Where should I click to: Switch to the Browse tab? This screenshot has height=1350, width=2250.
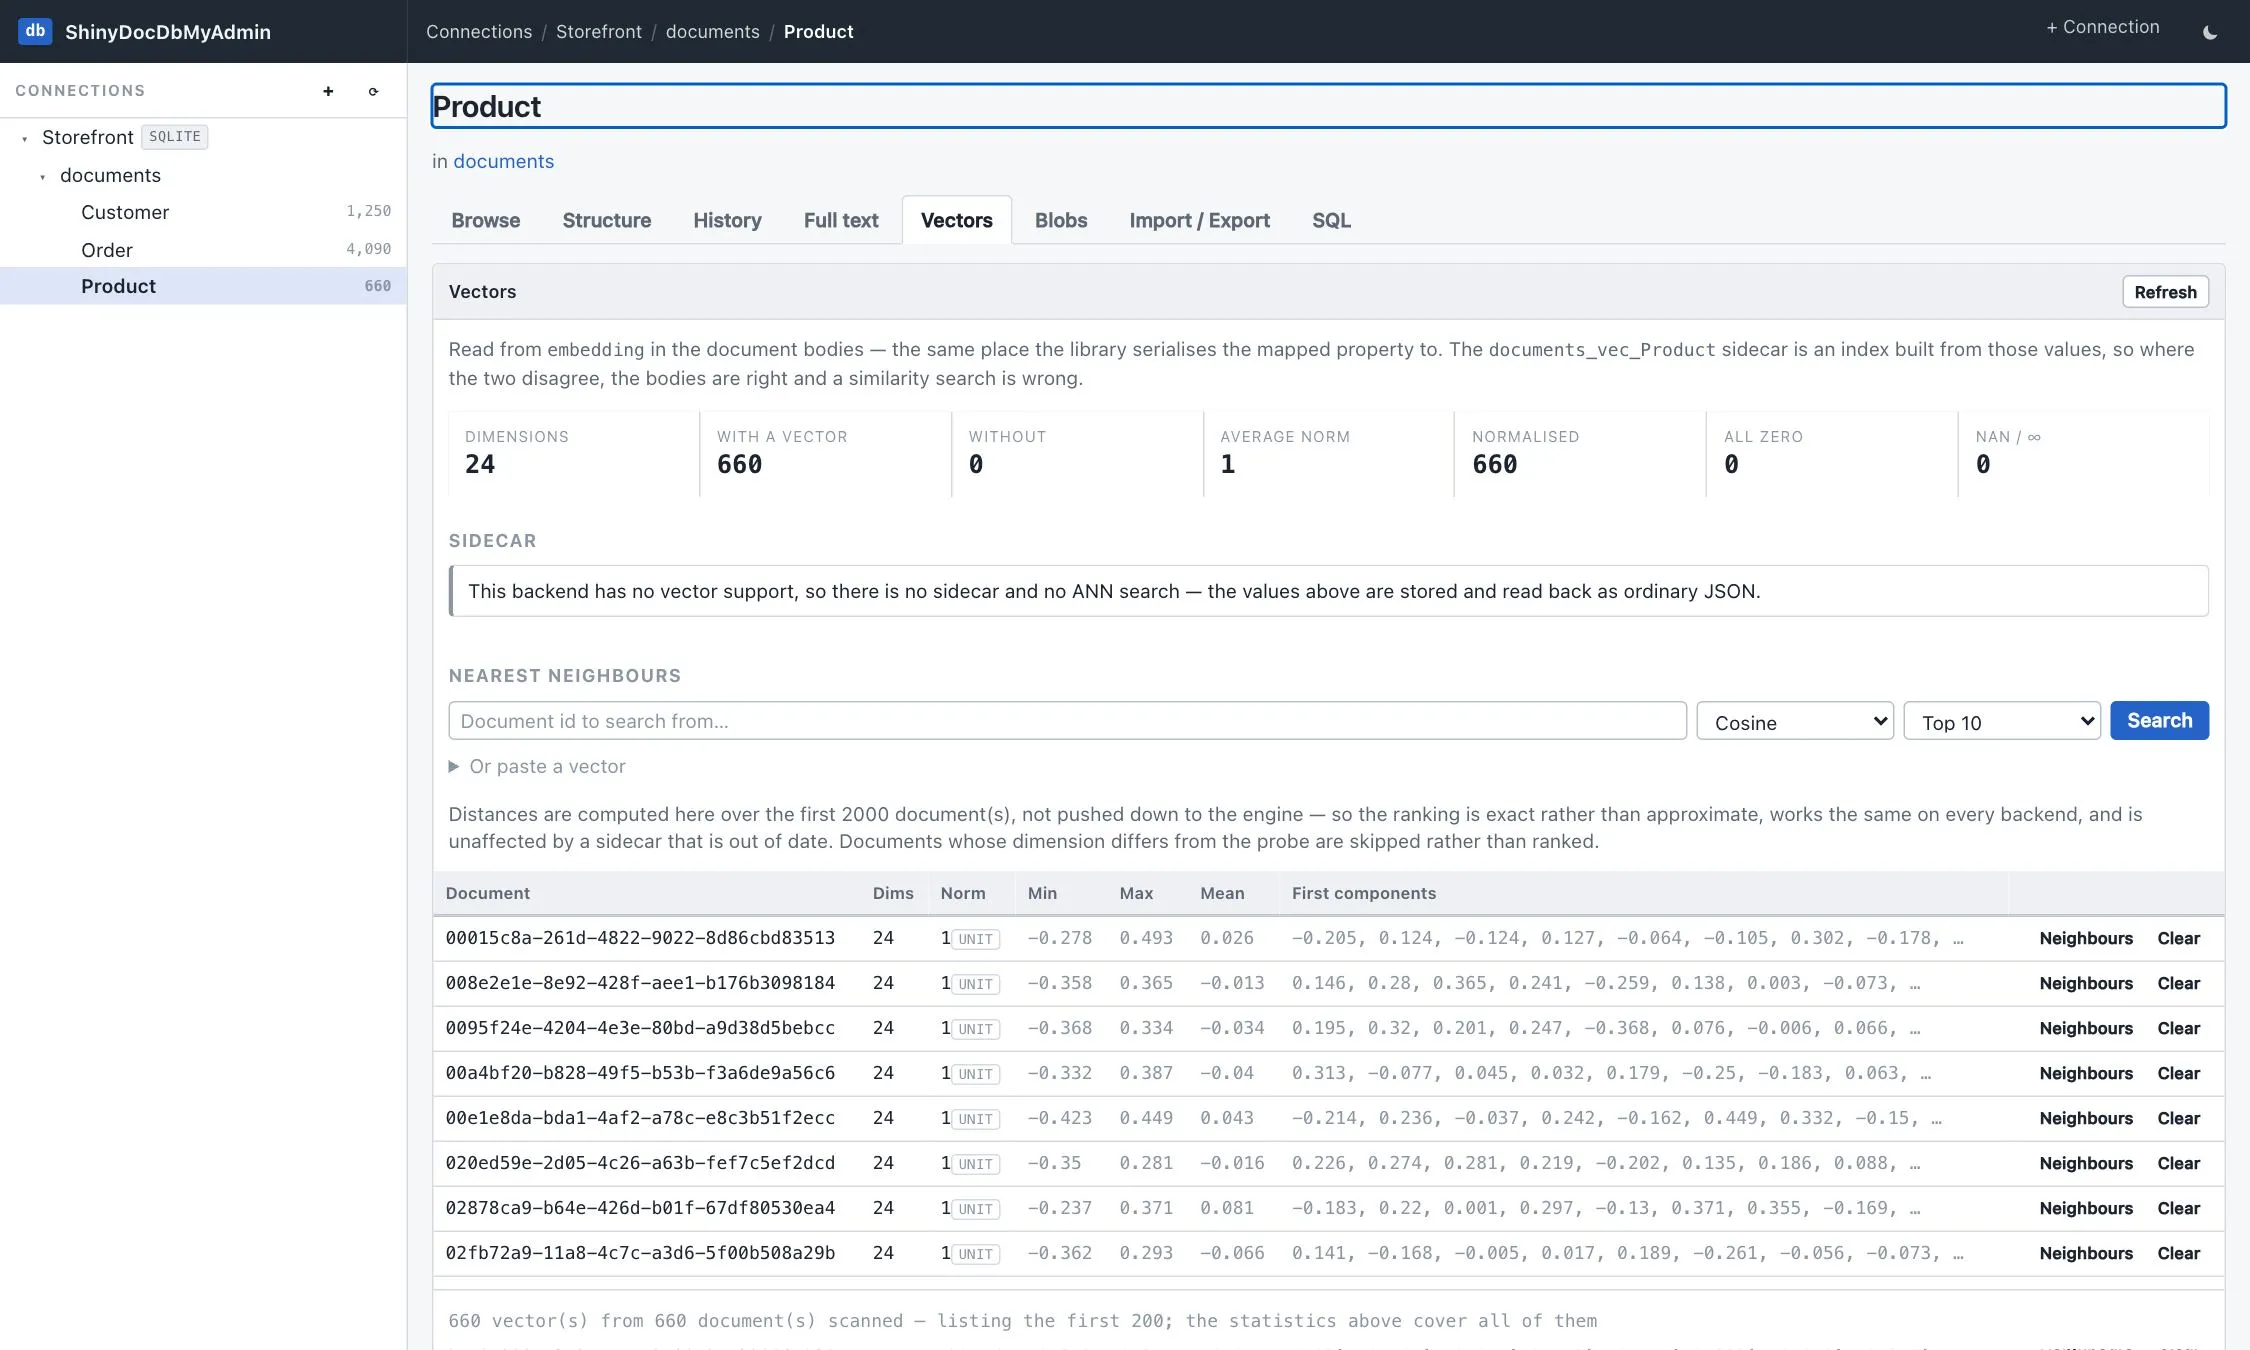point(486,220)
